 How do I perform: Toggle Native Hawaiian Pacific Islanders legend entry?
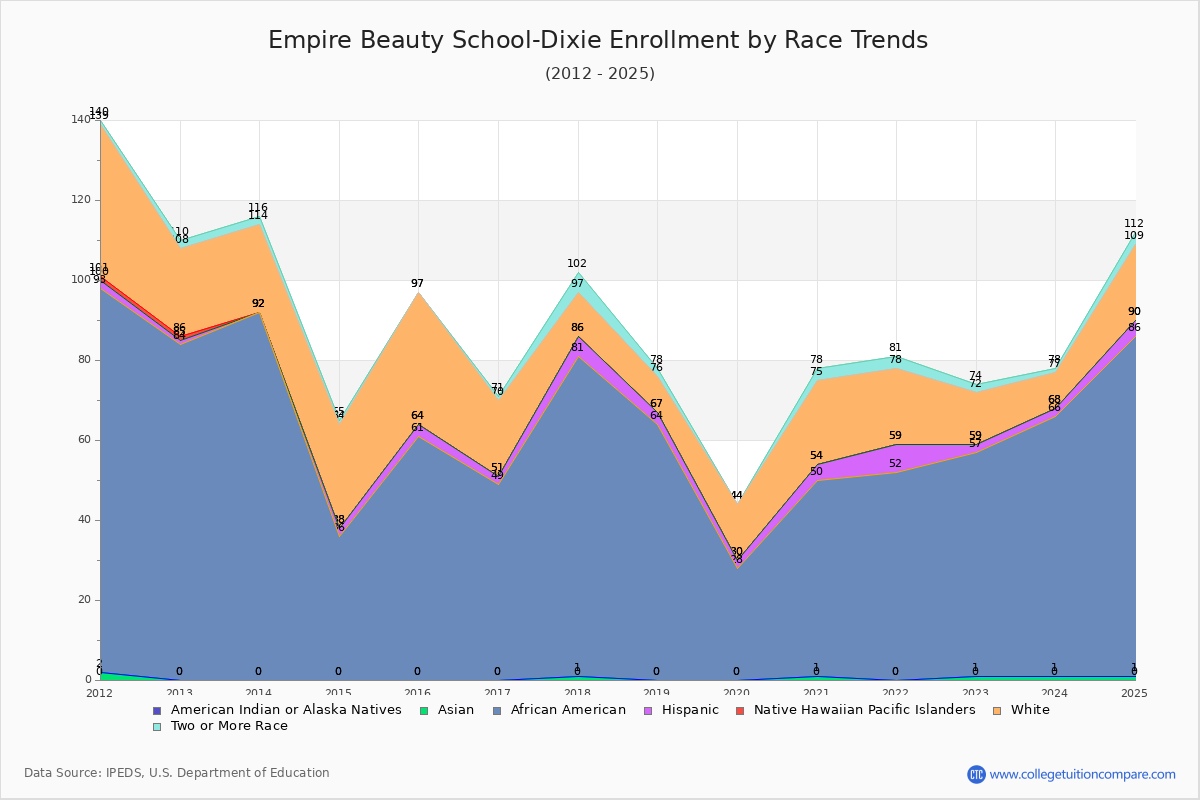click(855, 710)
